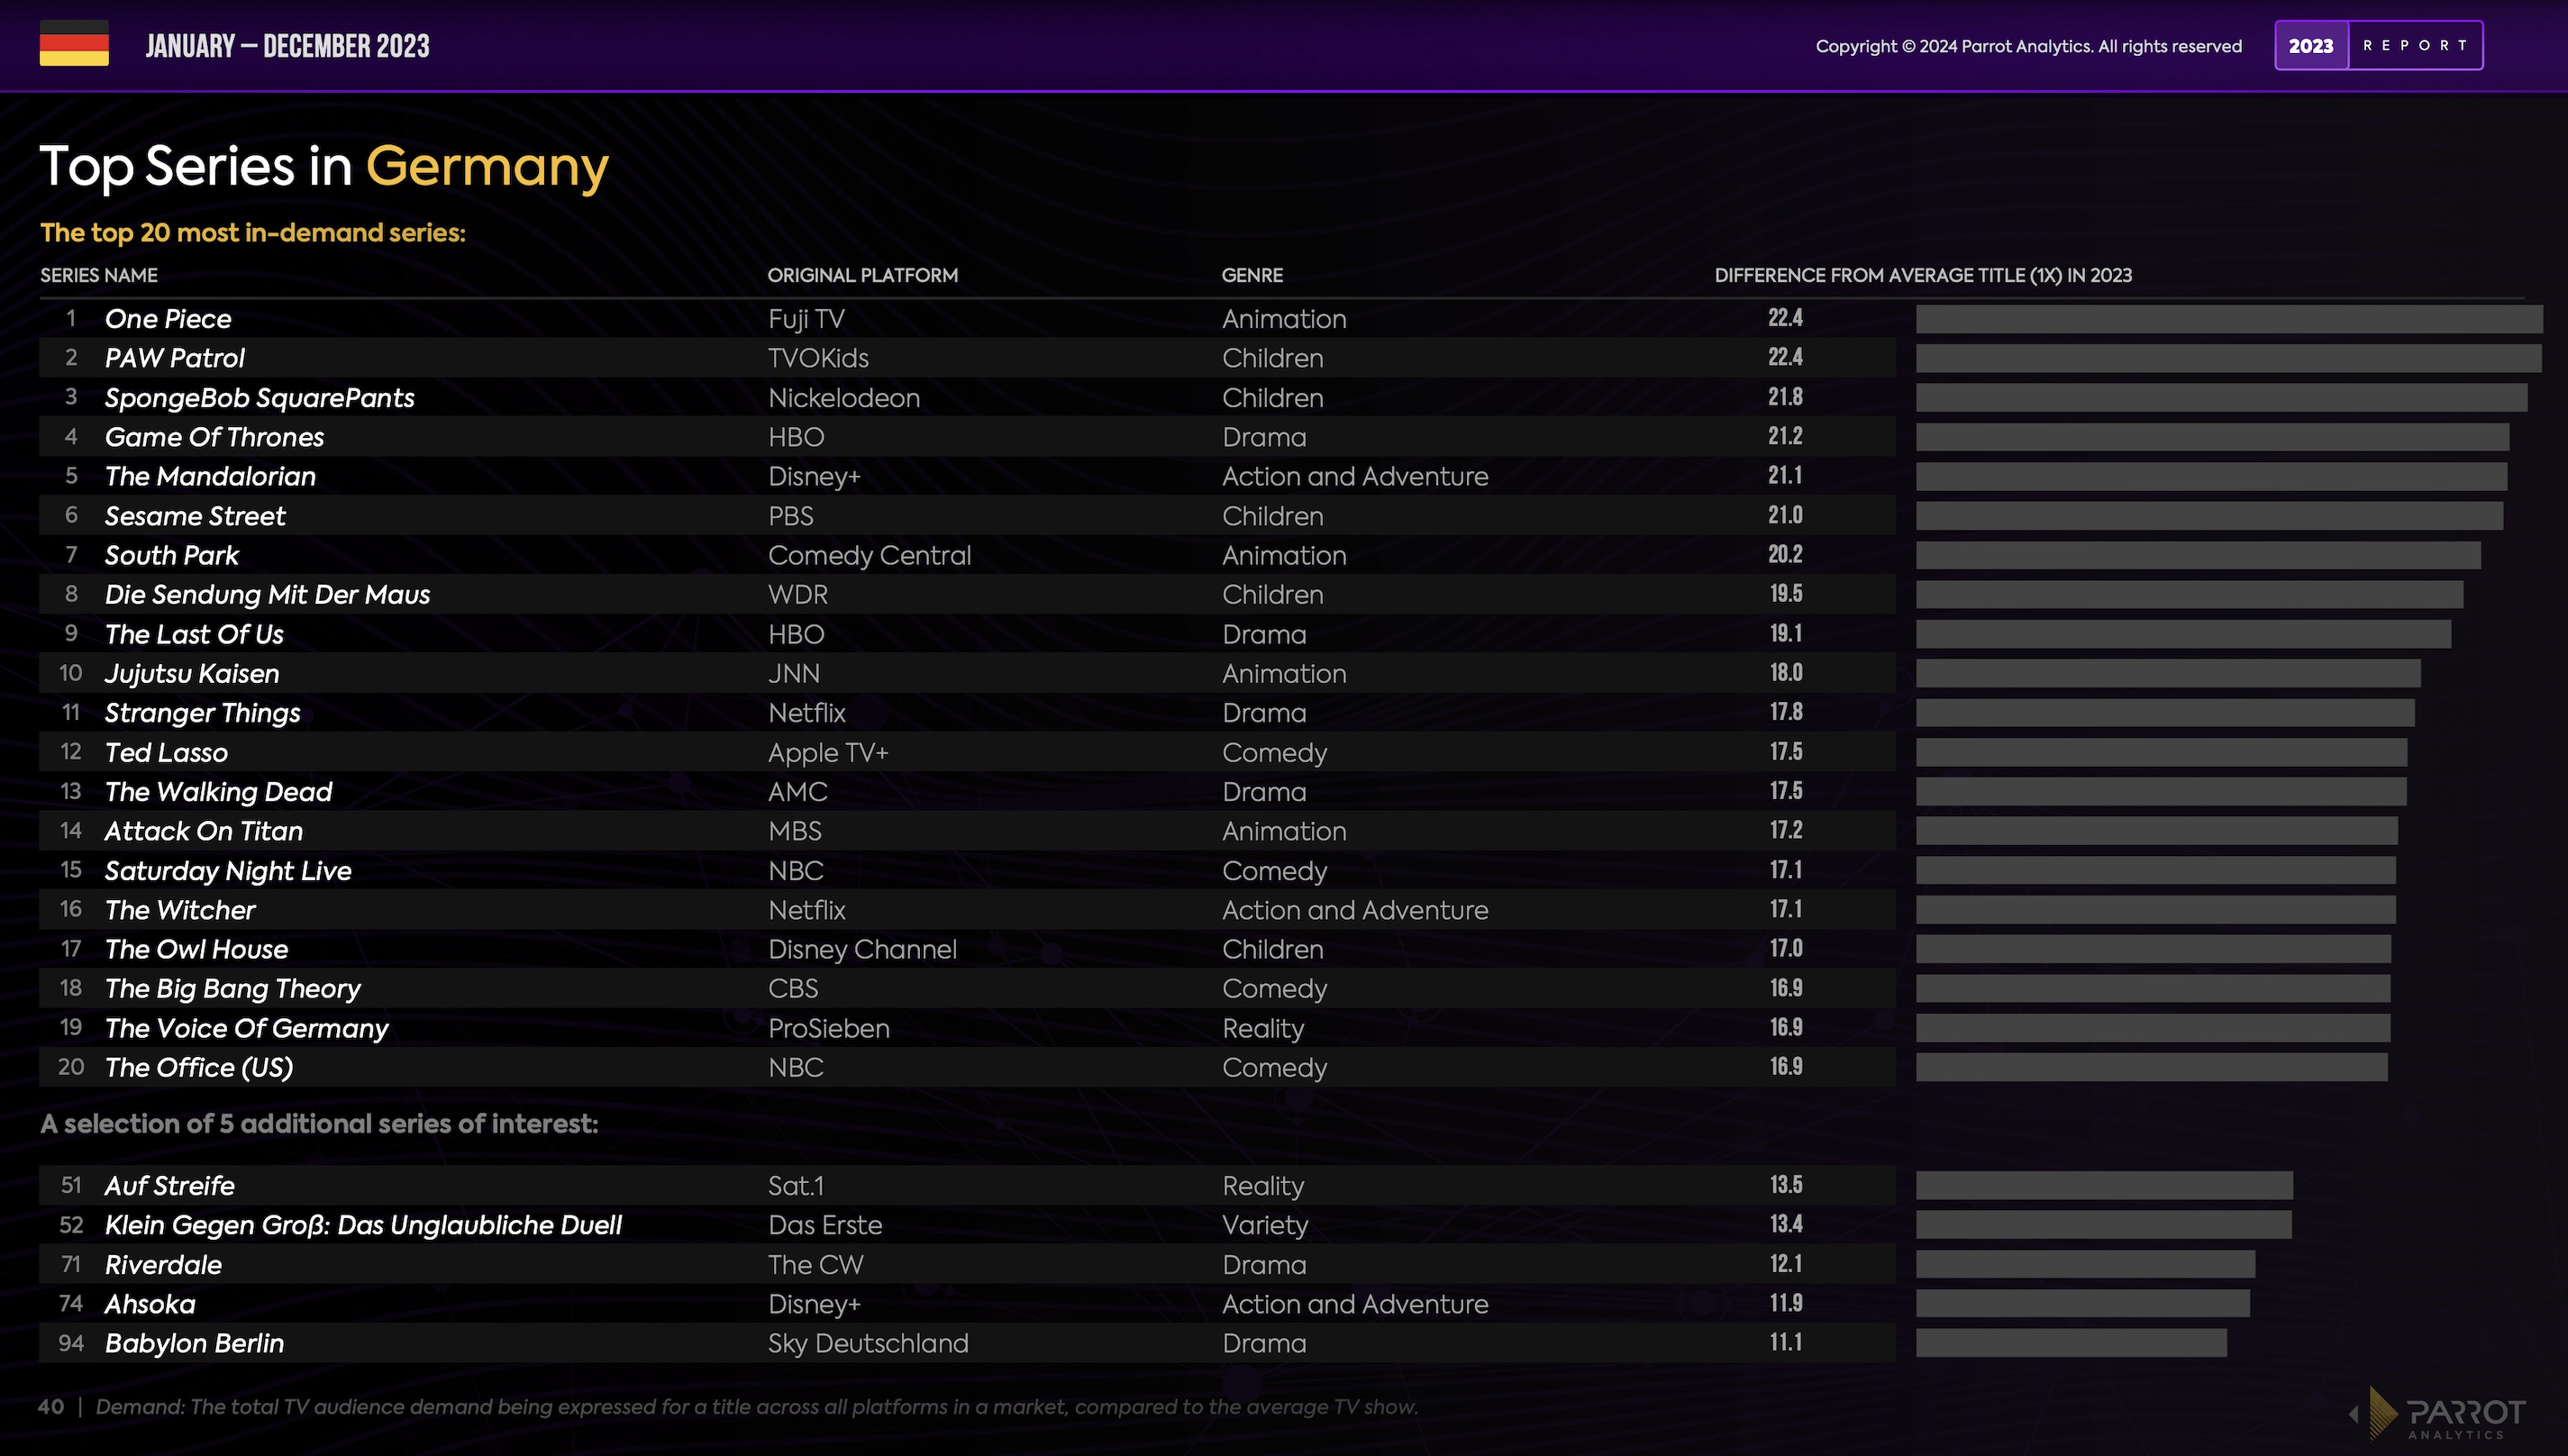Click the 'TVOKids' platform cell
Image resolution: width=2568 pixels, height=1456 pixels.
click(x=818, y=358)
